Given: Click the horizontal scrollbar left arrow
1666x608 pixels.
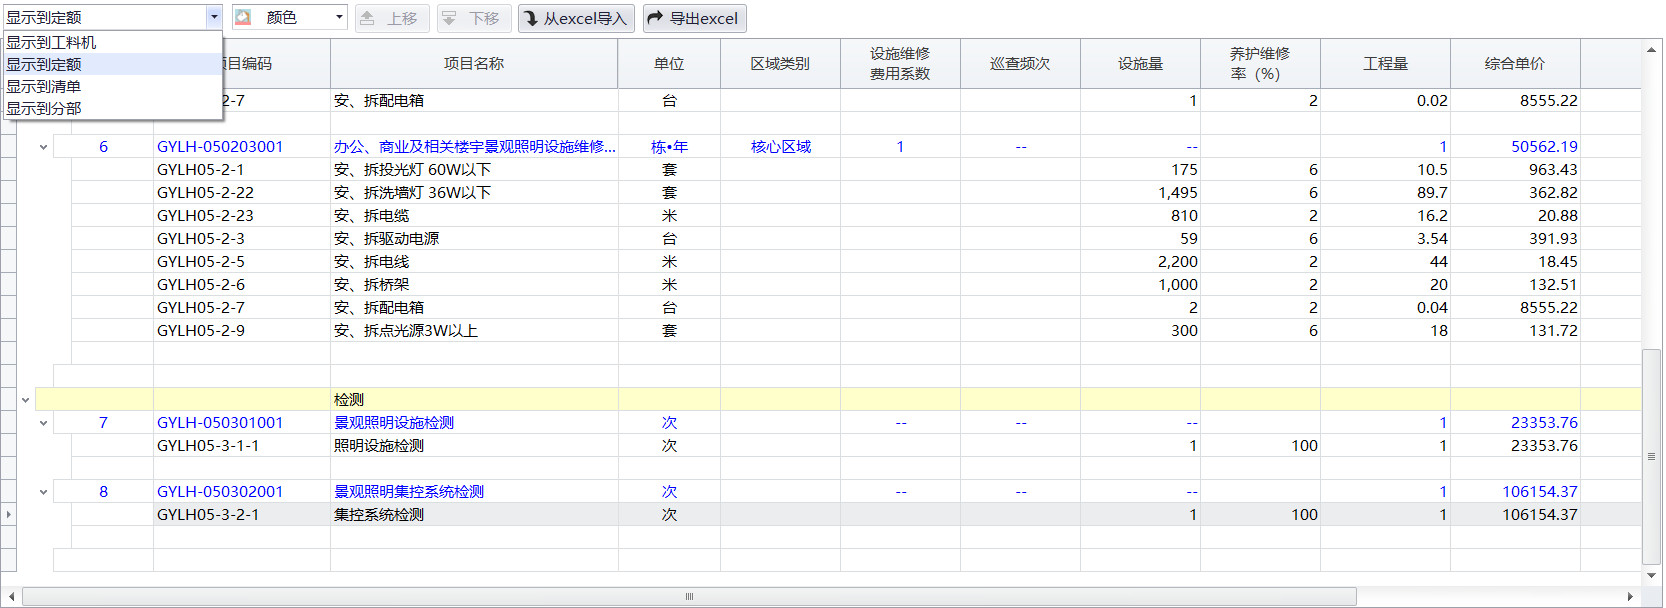Looking at the screenshot, I should 11,597.
